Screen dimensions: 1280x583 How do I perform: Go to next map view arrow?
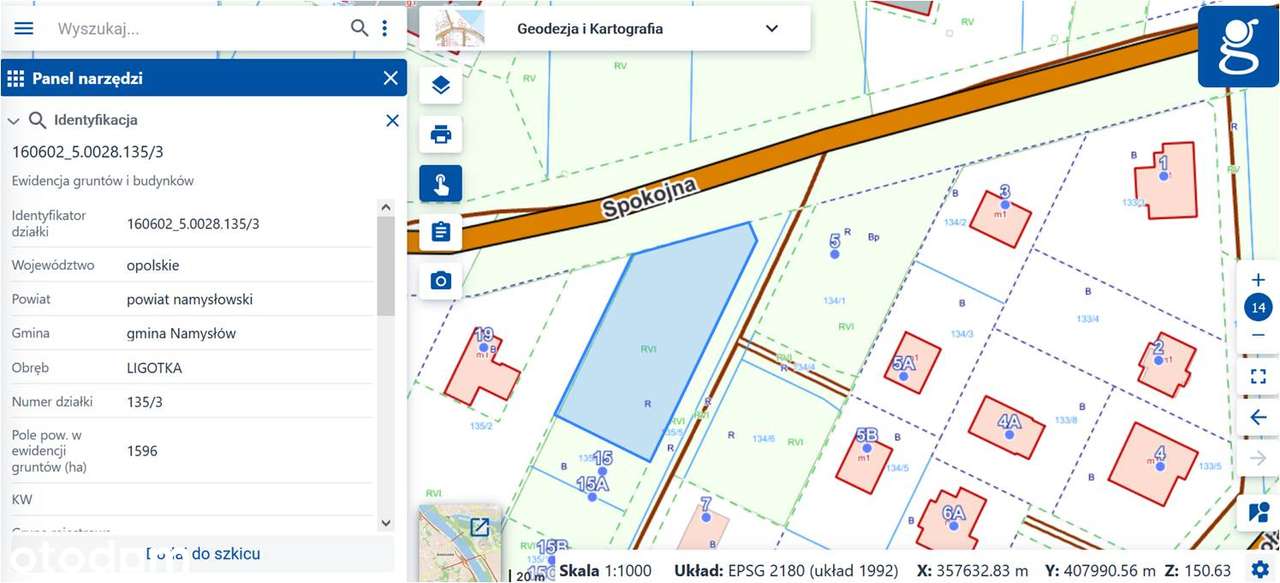[1258, 458]
